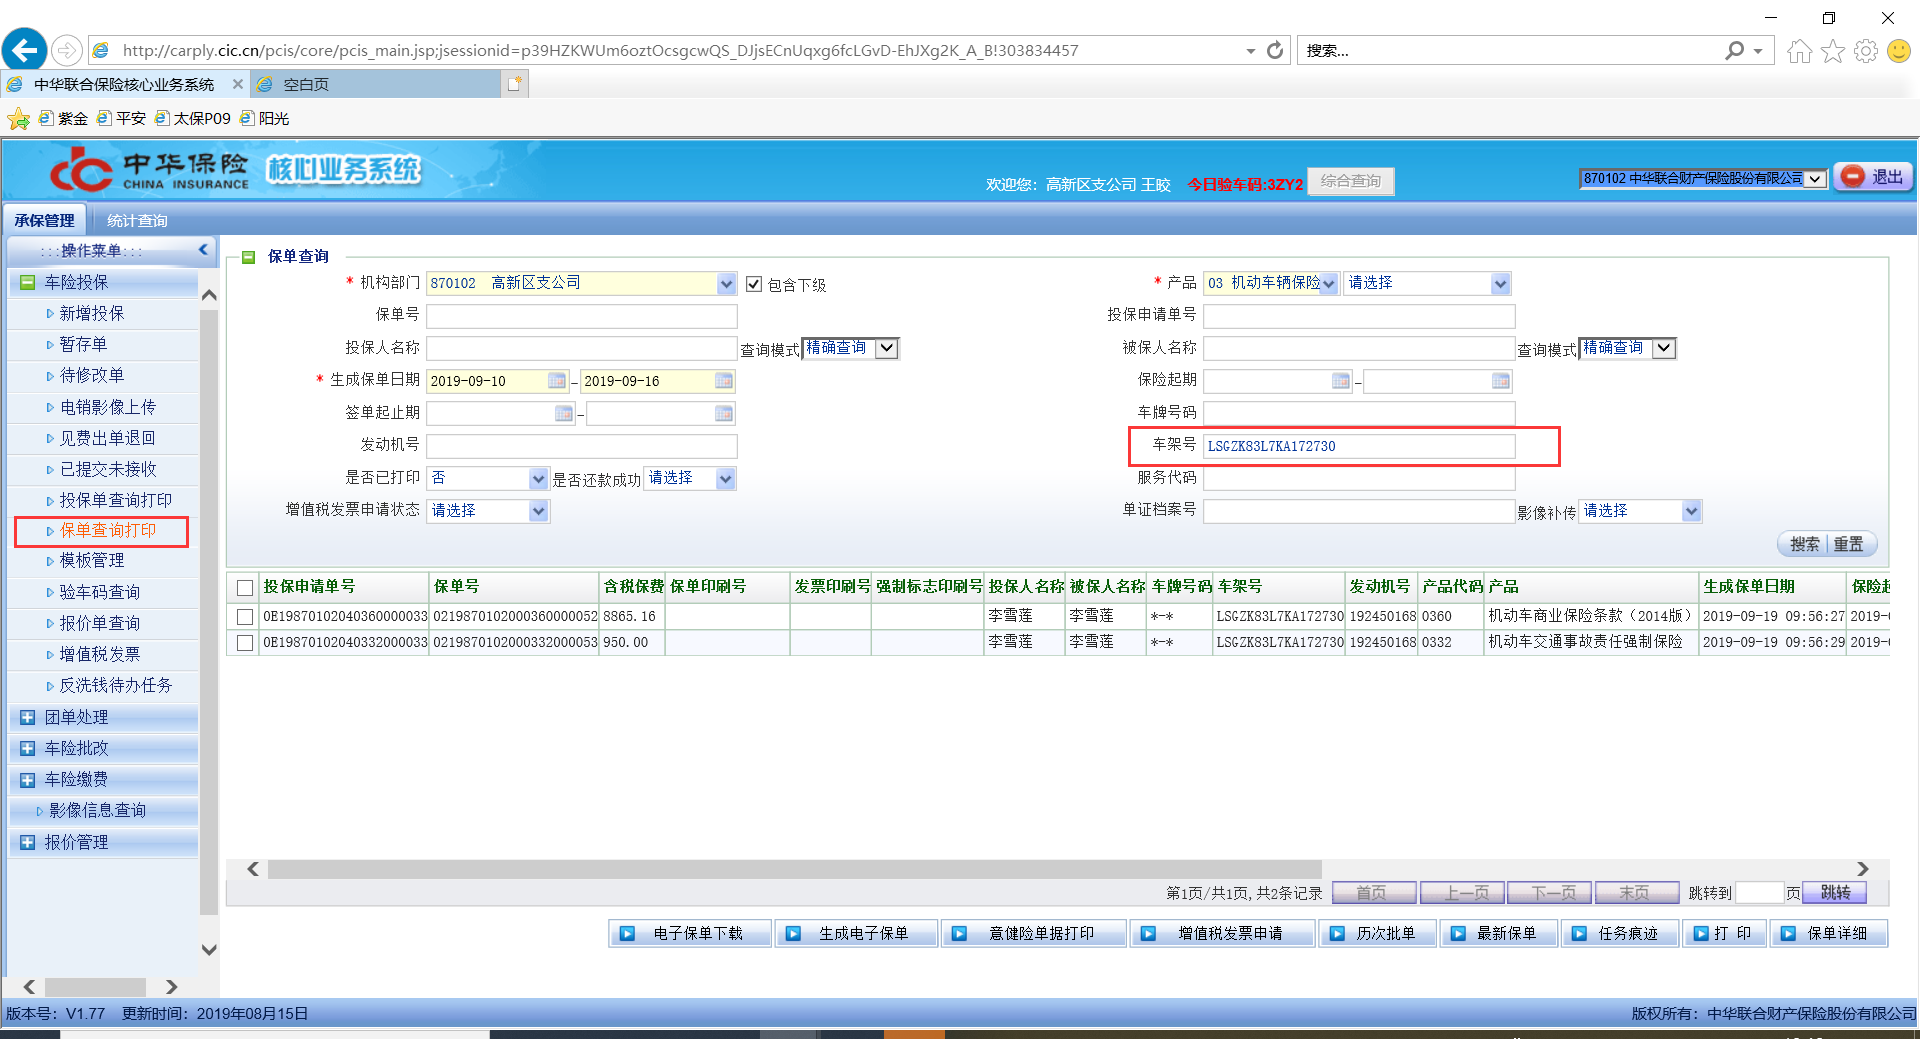Open browser favorites star icon

[x=1832, y=51]
